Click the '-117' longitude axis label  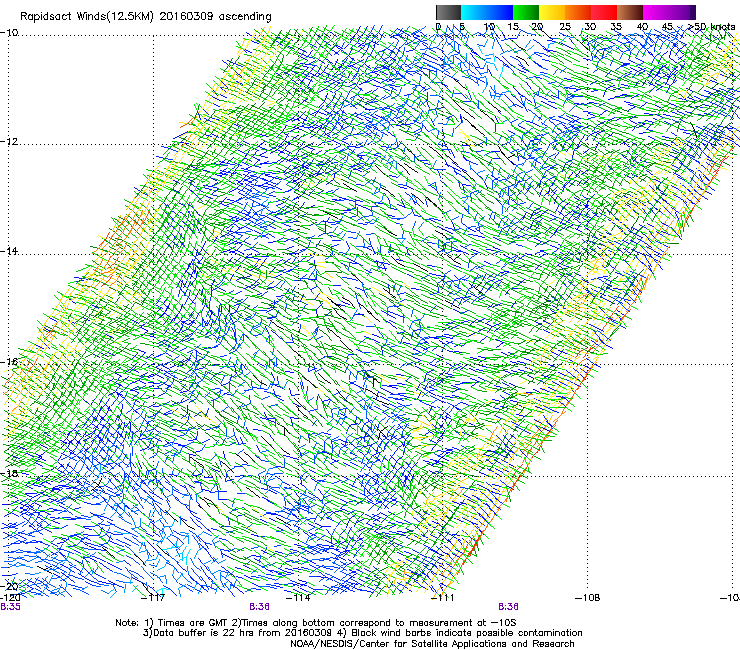(153, 598)
